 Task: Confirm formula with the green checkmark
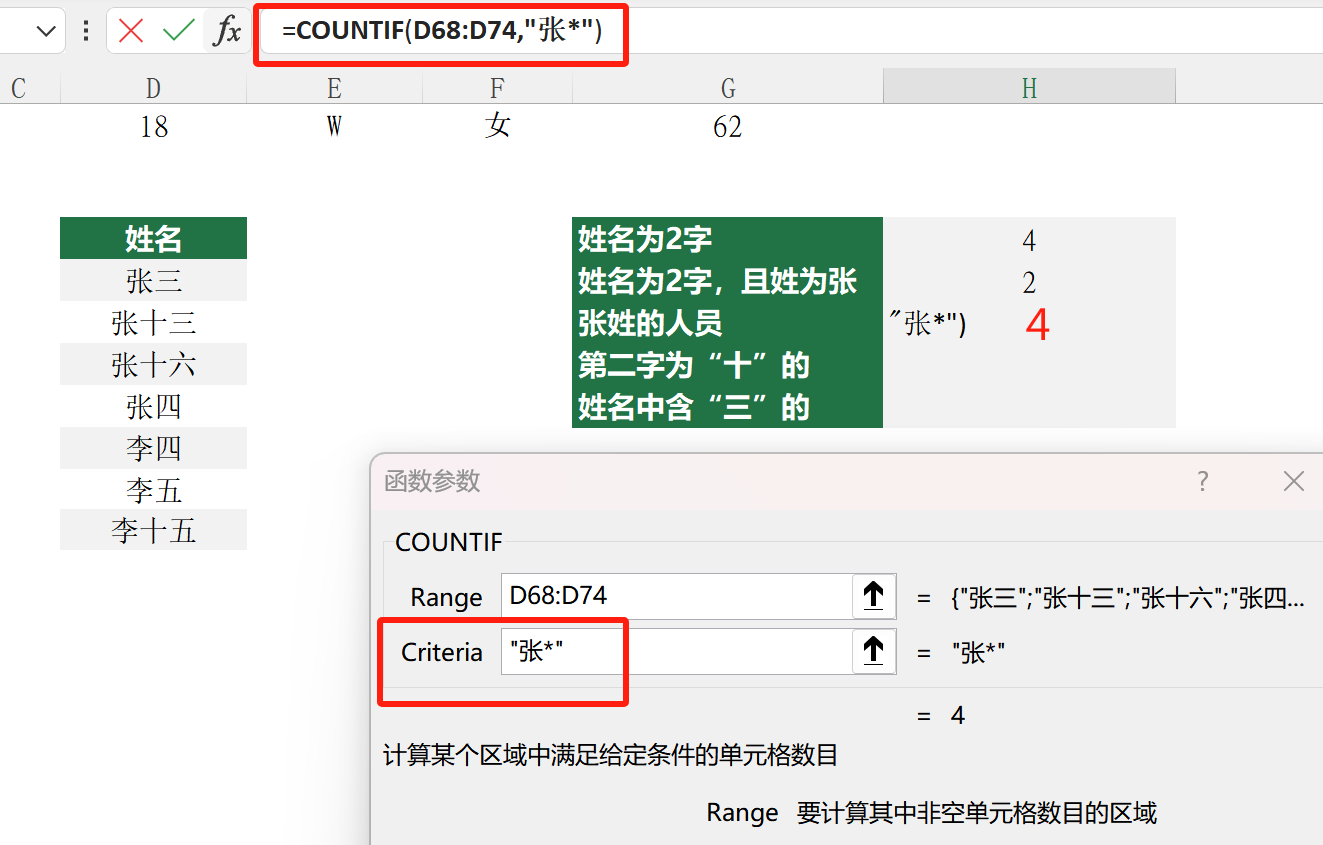click(x=179, y=31)
